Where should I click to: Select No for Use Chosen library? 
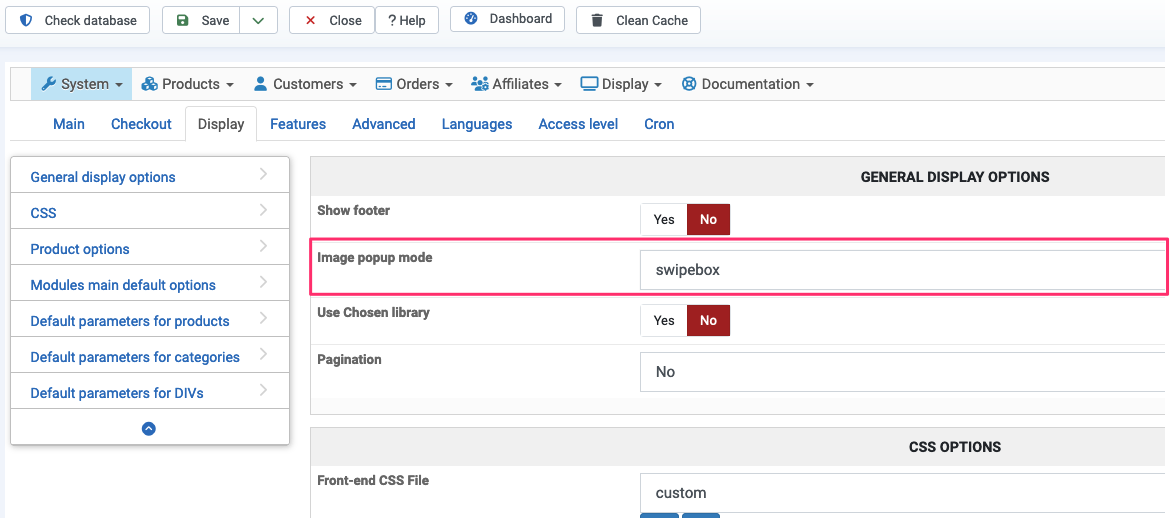click(708, 321)
